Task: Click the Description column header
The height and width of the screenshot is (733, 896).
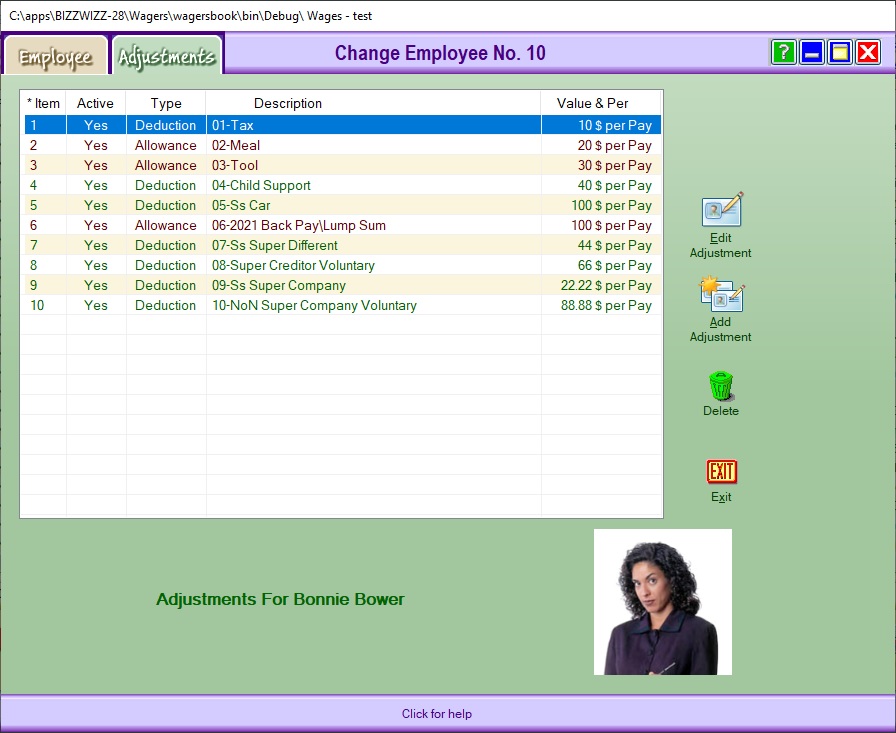Action: tap(374, 103)
